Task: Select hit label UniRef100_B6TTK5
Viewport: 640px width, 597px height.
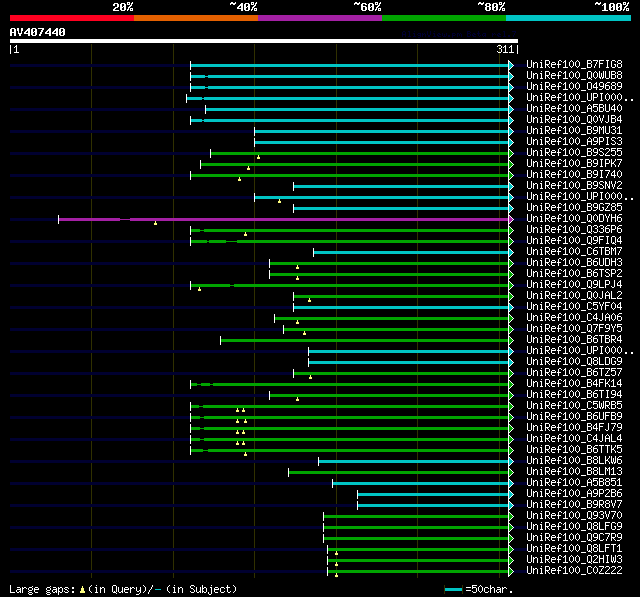Action: (x=574, y=450)
